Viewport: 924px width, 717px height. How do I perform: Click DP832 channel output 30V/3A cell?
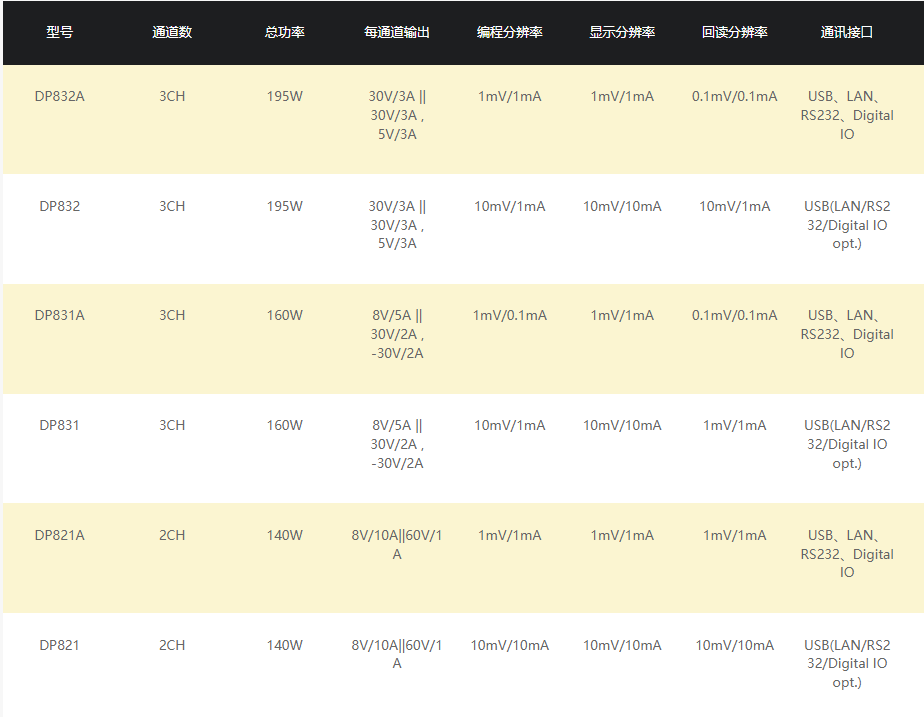click(x=397, y=224)
